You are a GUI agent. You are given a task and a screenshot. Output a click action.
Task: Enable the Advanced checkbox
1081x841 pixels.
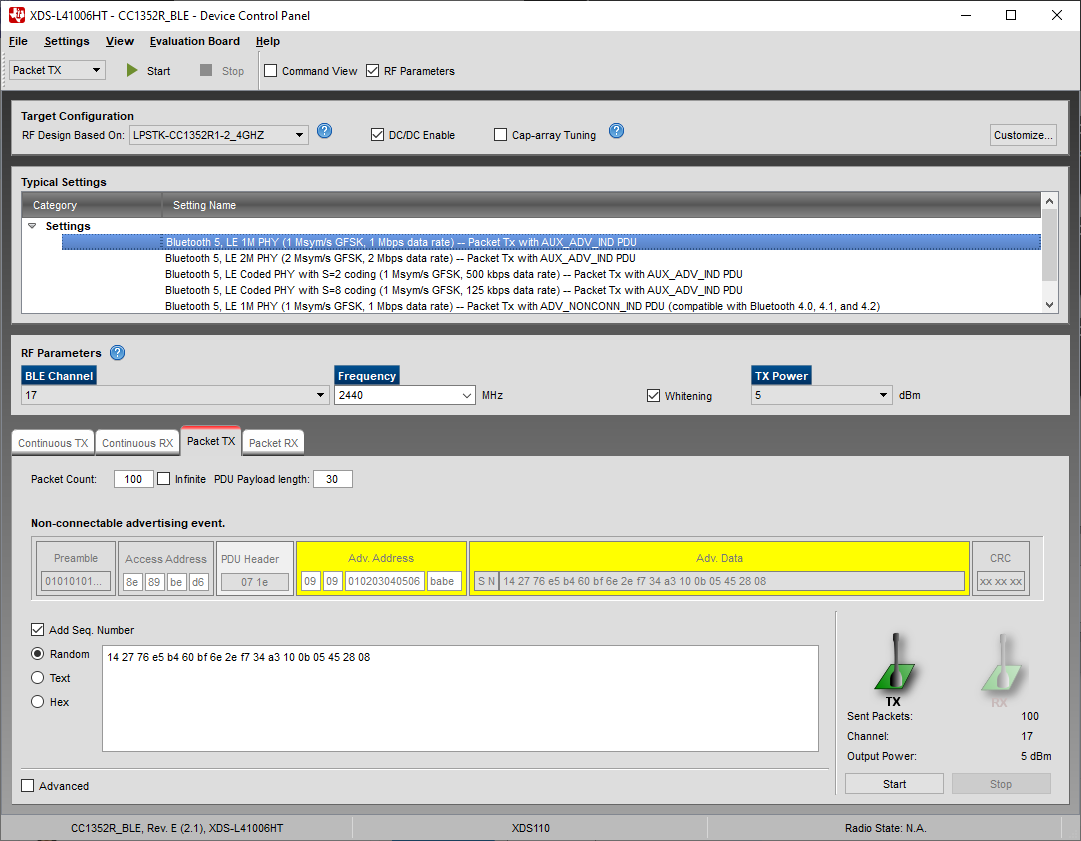[28, 785]
